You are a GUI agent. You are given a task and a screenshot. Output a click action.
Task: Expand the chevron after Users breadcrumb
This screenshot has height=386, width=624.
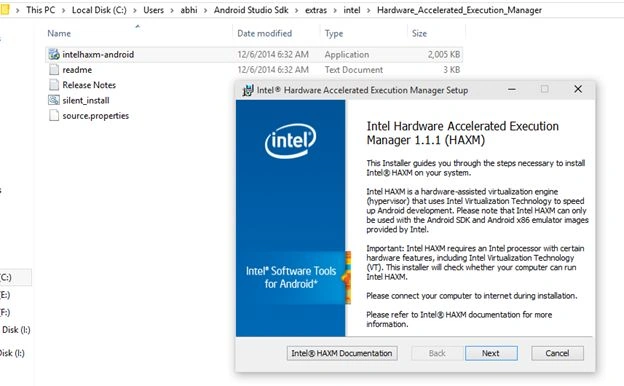point(172,10)
